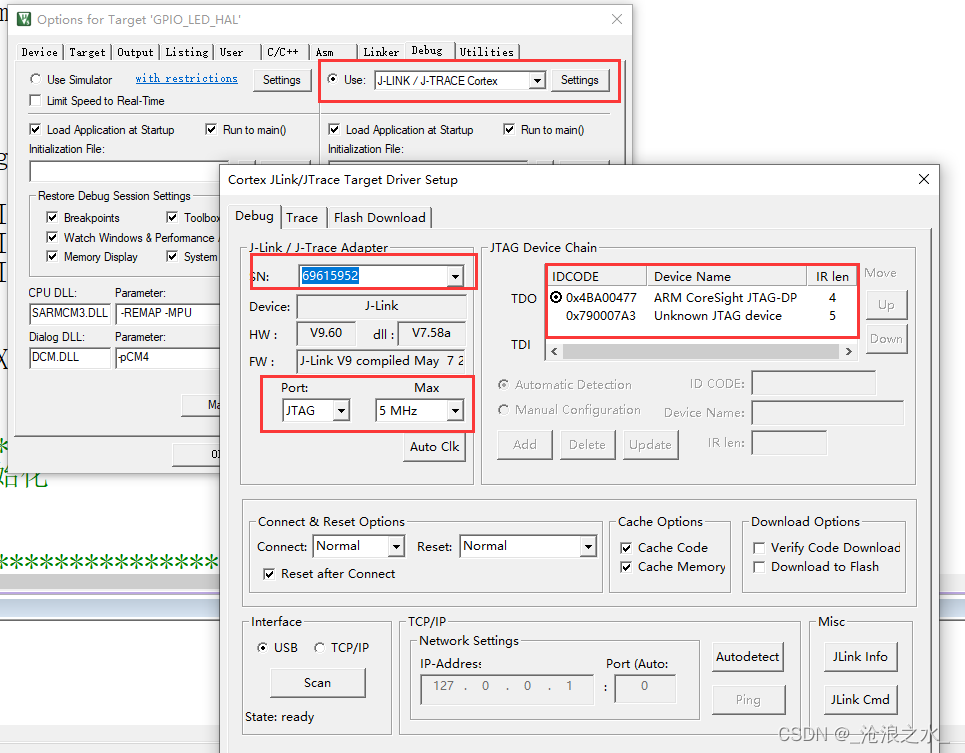Close the Cortex JLink/JTrace Target Driver Setup dialog

coord(923,179)
